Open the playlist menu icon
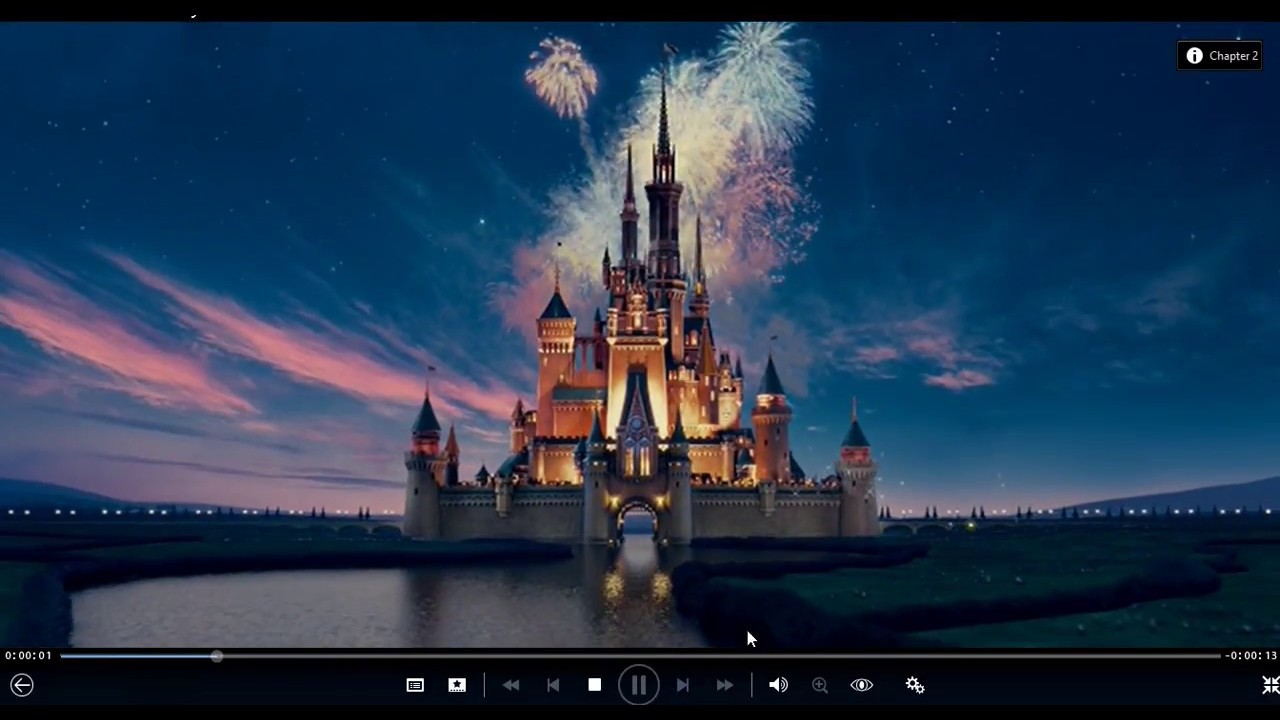This screenshot has width=1280, height=720. tap(415, 685)
